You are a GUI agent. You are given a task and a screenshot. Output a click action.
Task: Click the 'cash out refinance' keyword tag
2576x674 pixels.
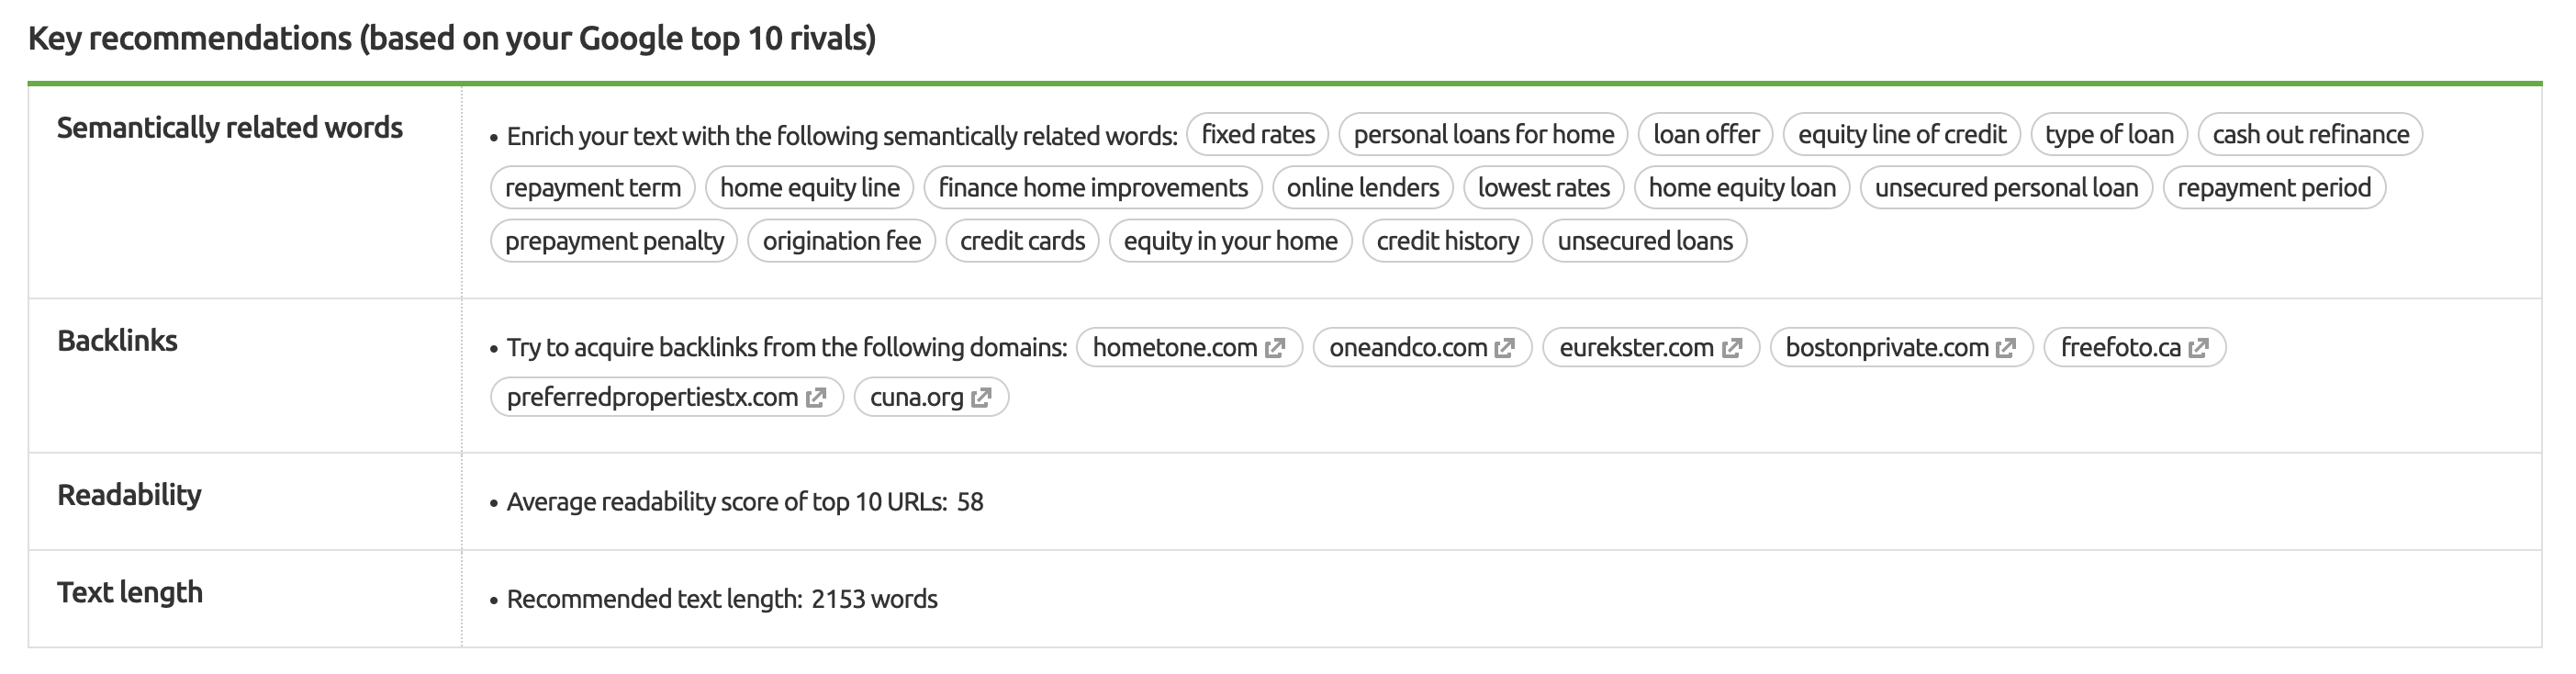[2310, 135]
